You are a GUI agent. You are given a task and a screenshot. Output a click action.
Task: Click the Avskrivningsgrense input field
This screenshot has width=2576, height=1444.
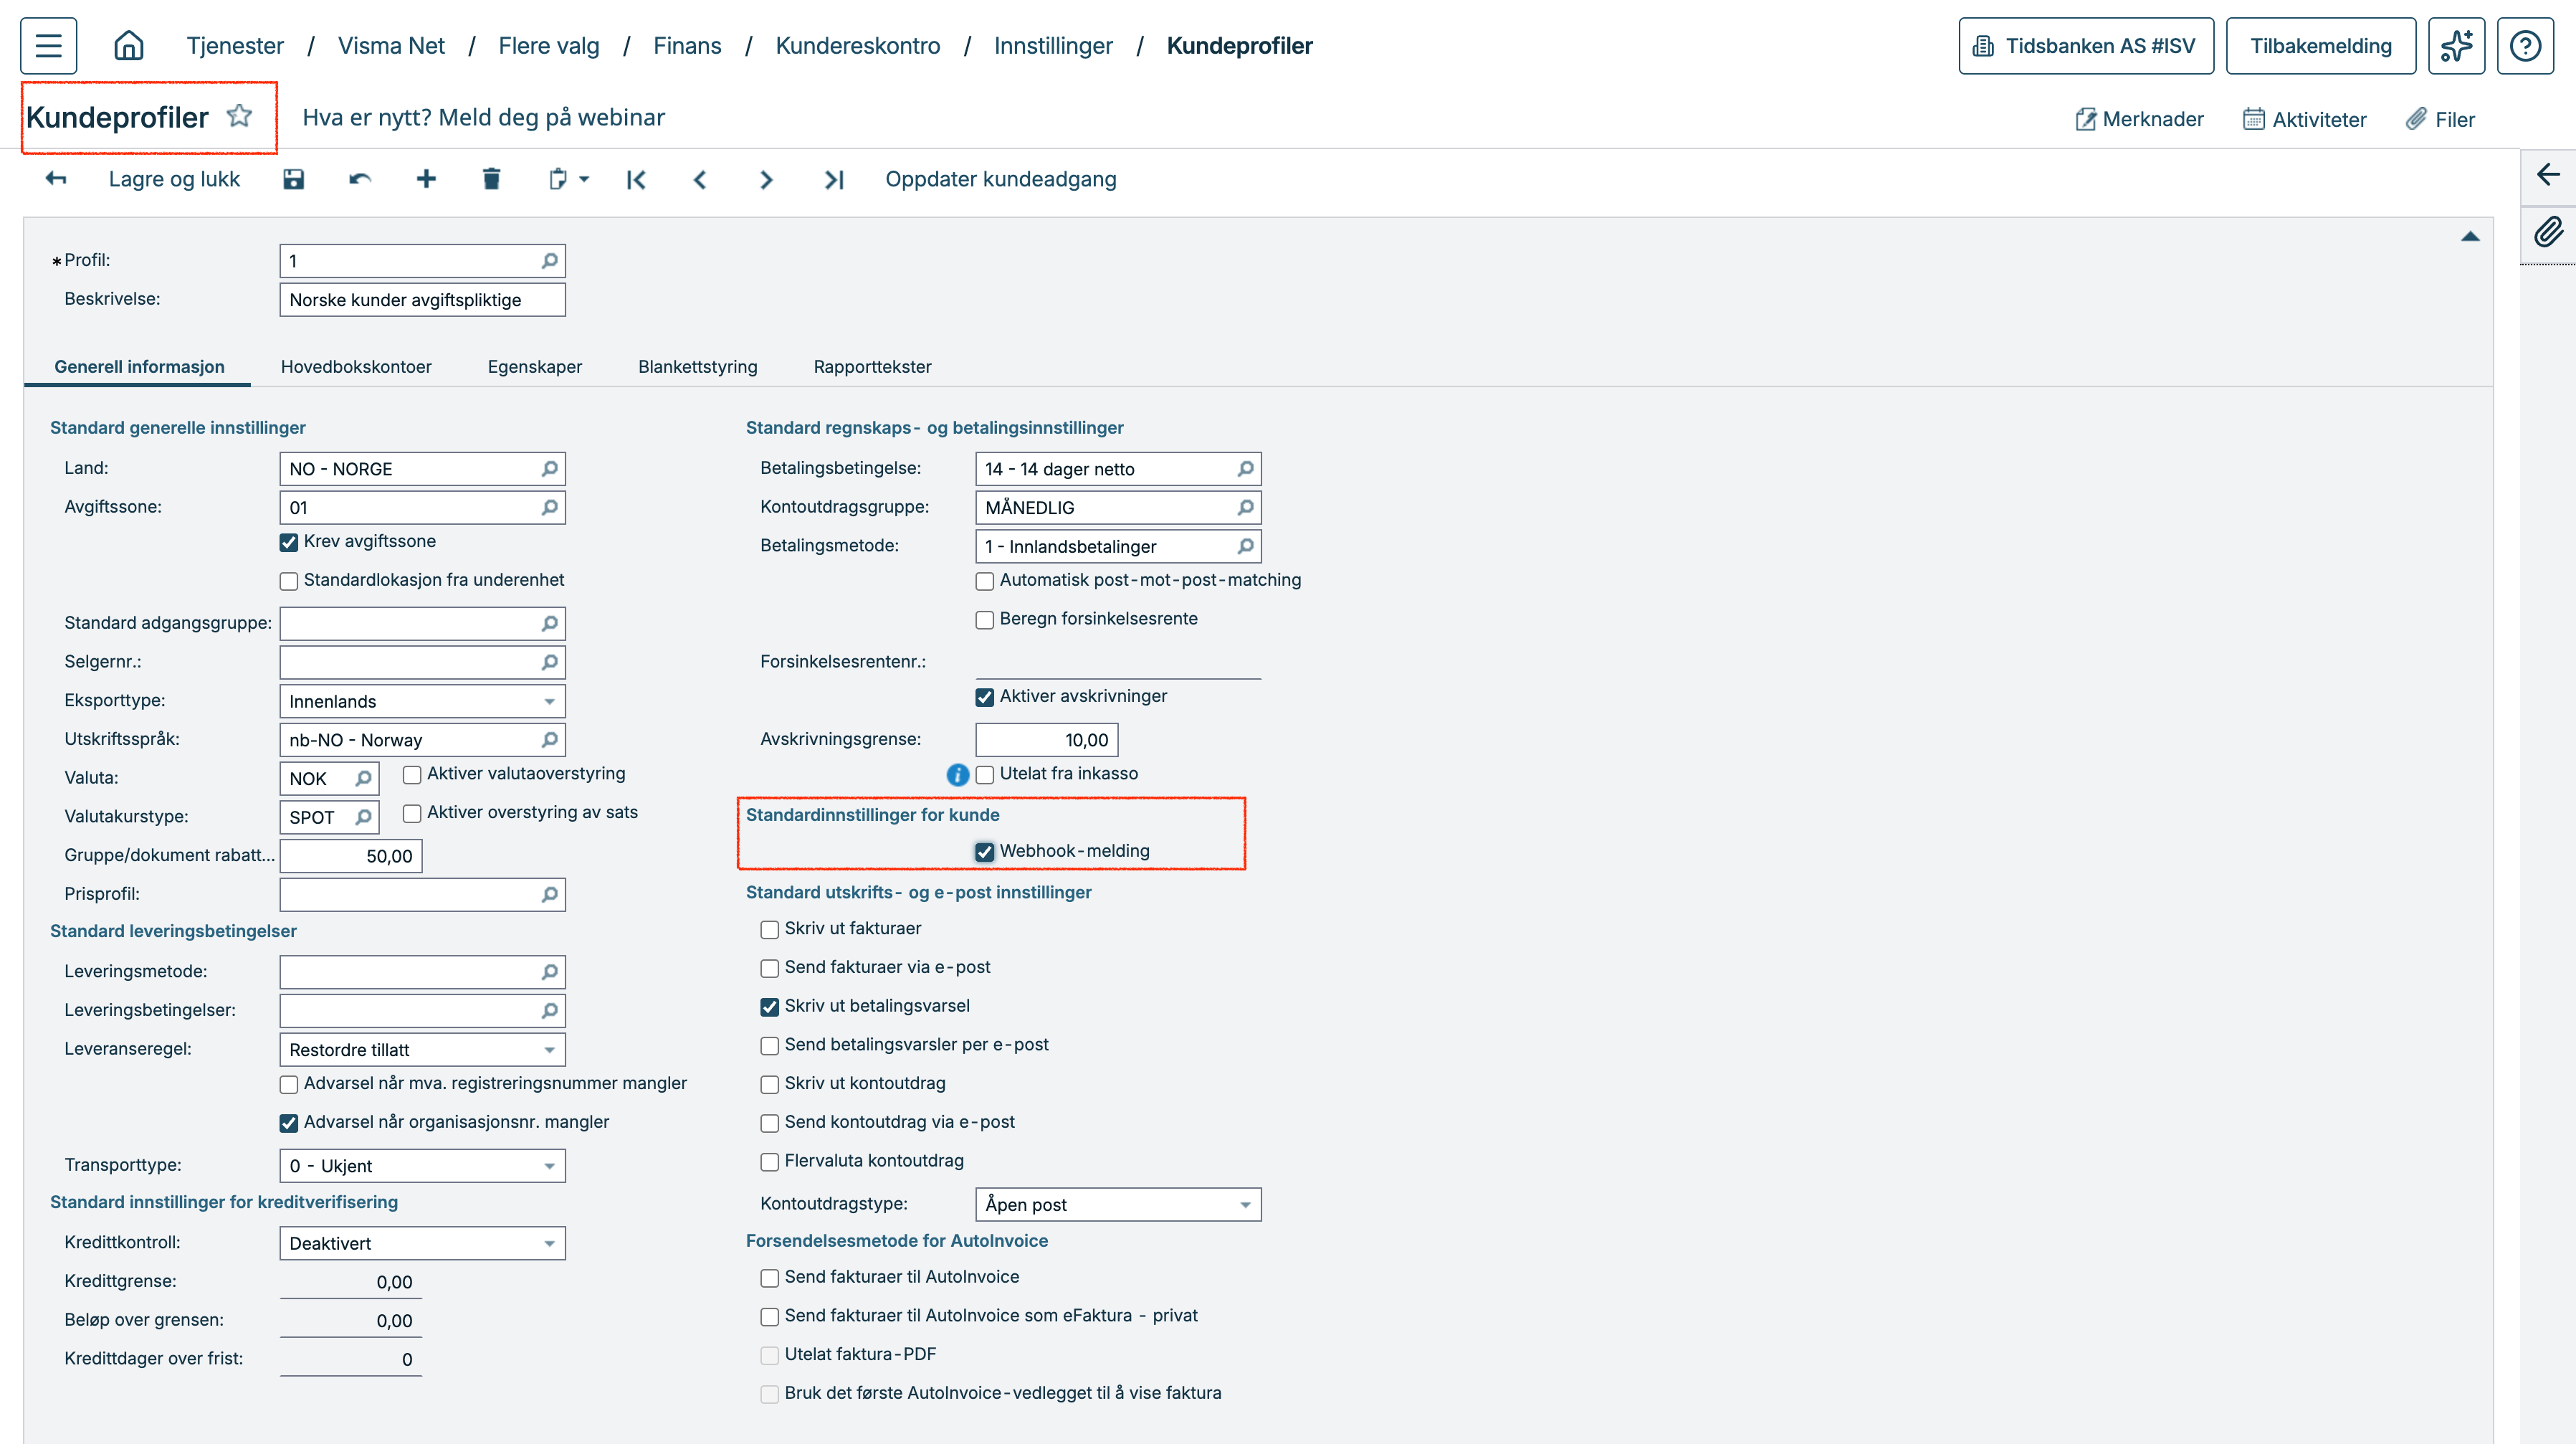click(1047, 740)
